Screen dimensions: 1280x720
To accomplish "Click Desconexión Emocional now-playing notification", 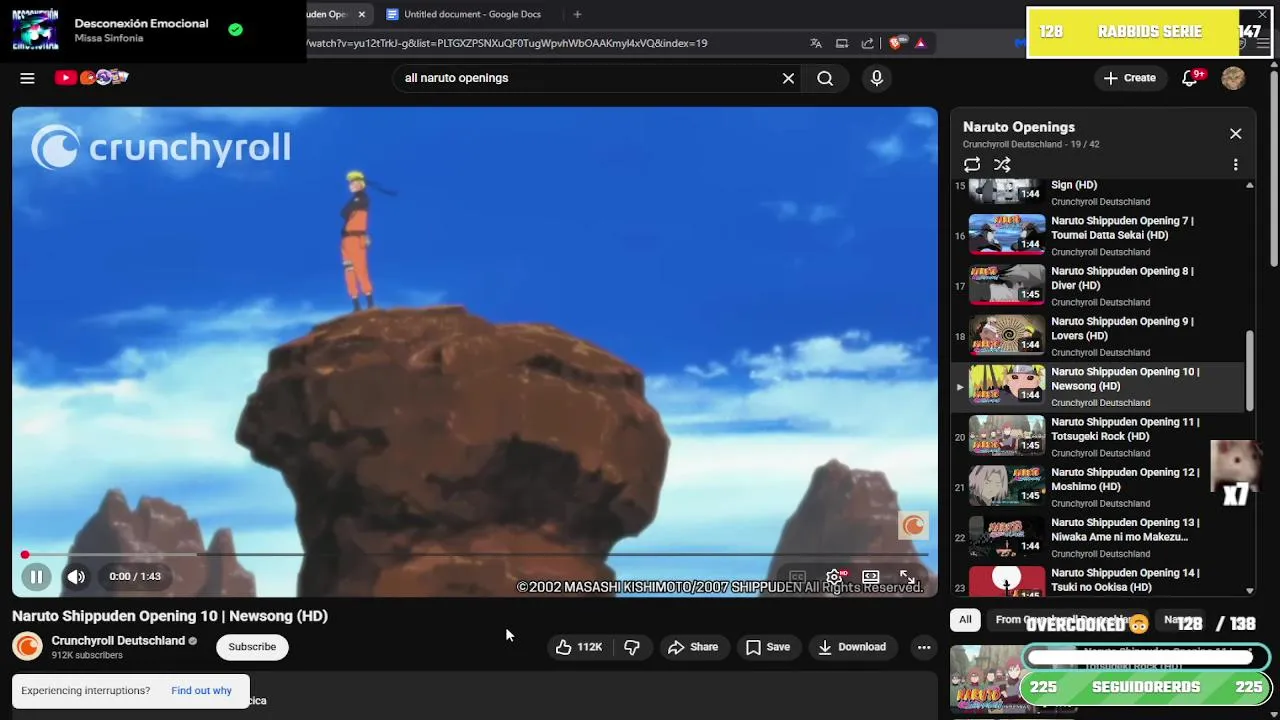I will 153,30.
